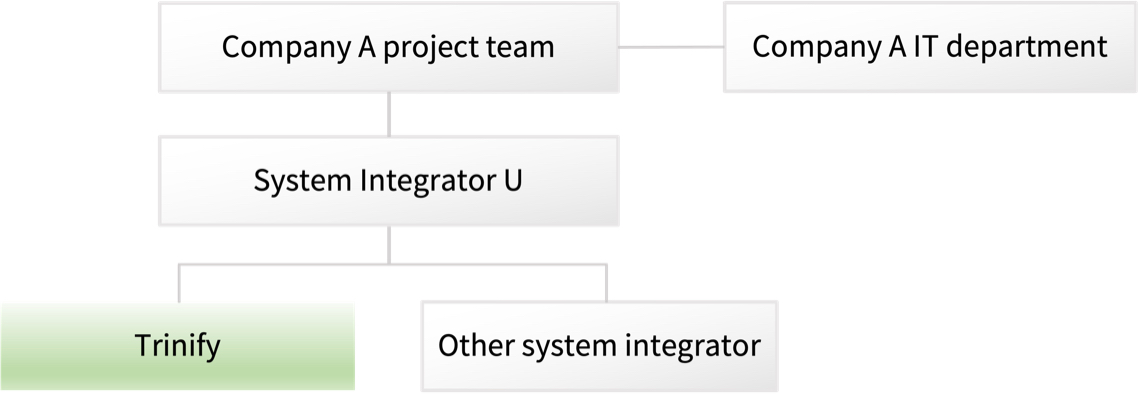Select the Company A project team box
Screen dimensions: 1138x394
pos(388,47)
